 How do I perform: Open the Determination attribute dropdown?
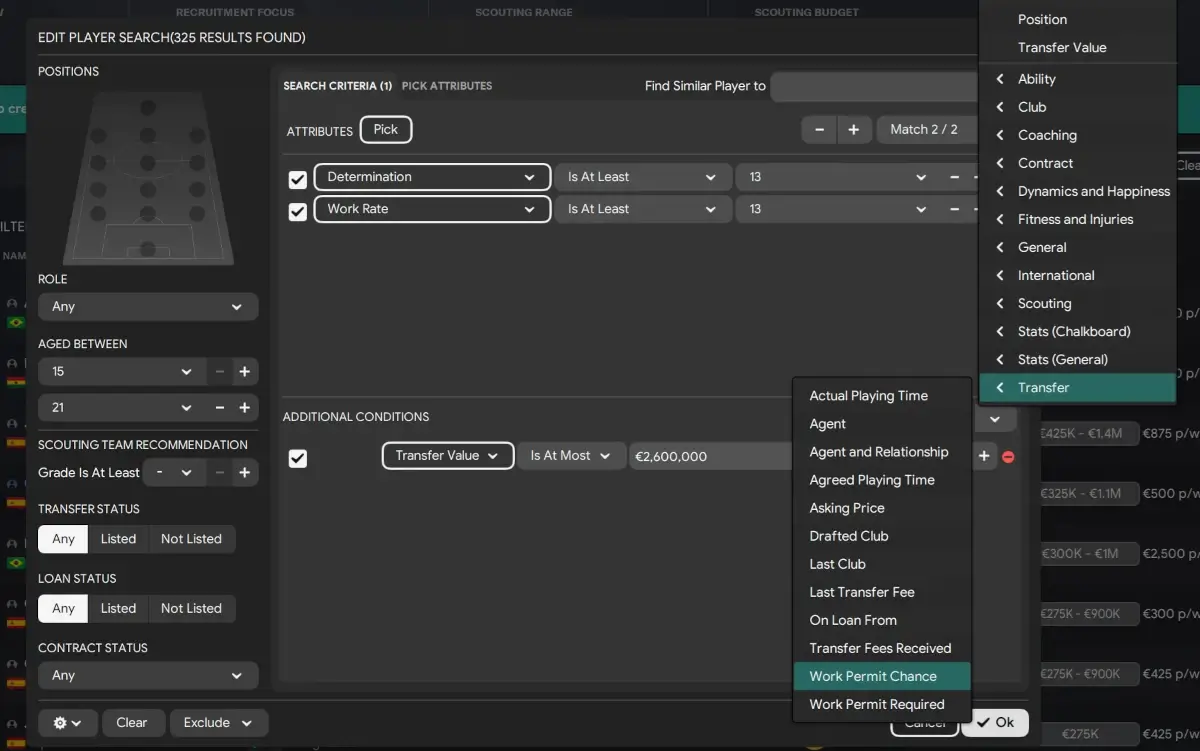click(432, 177)
